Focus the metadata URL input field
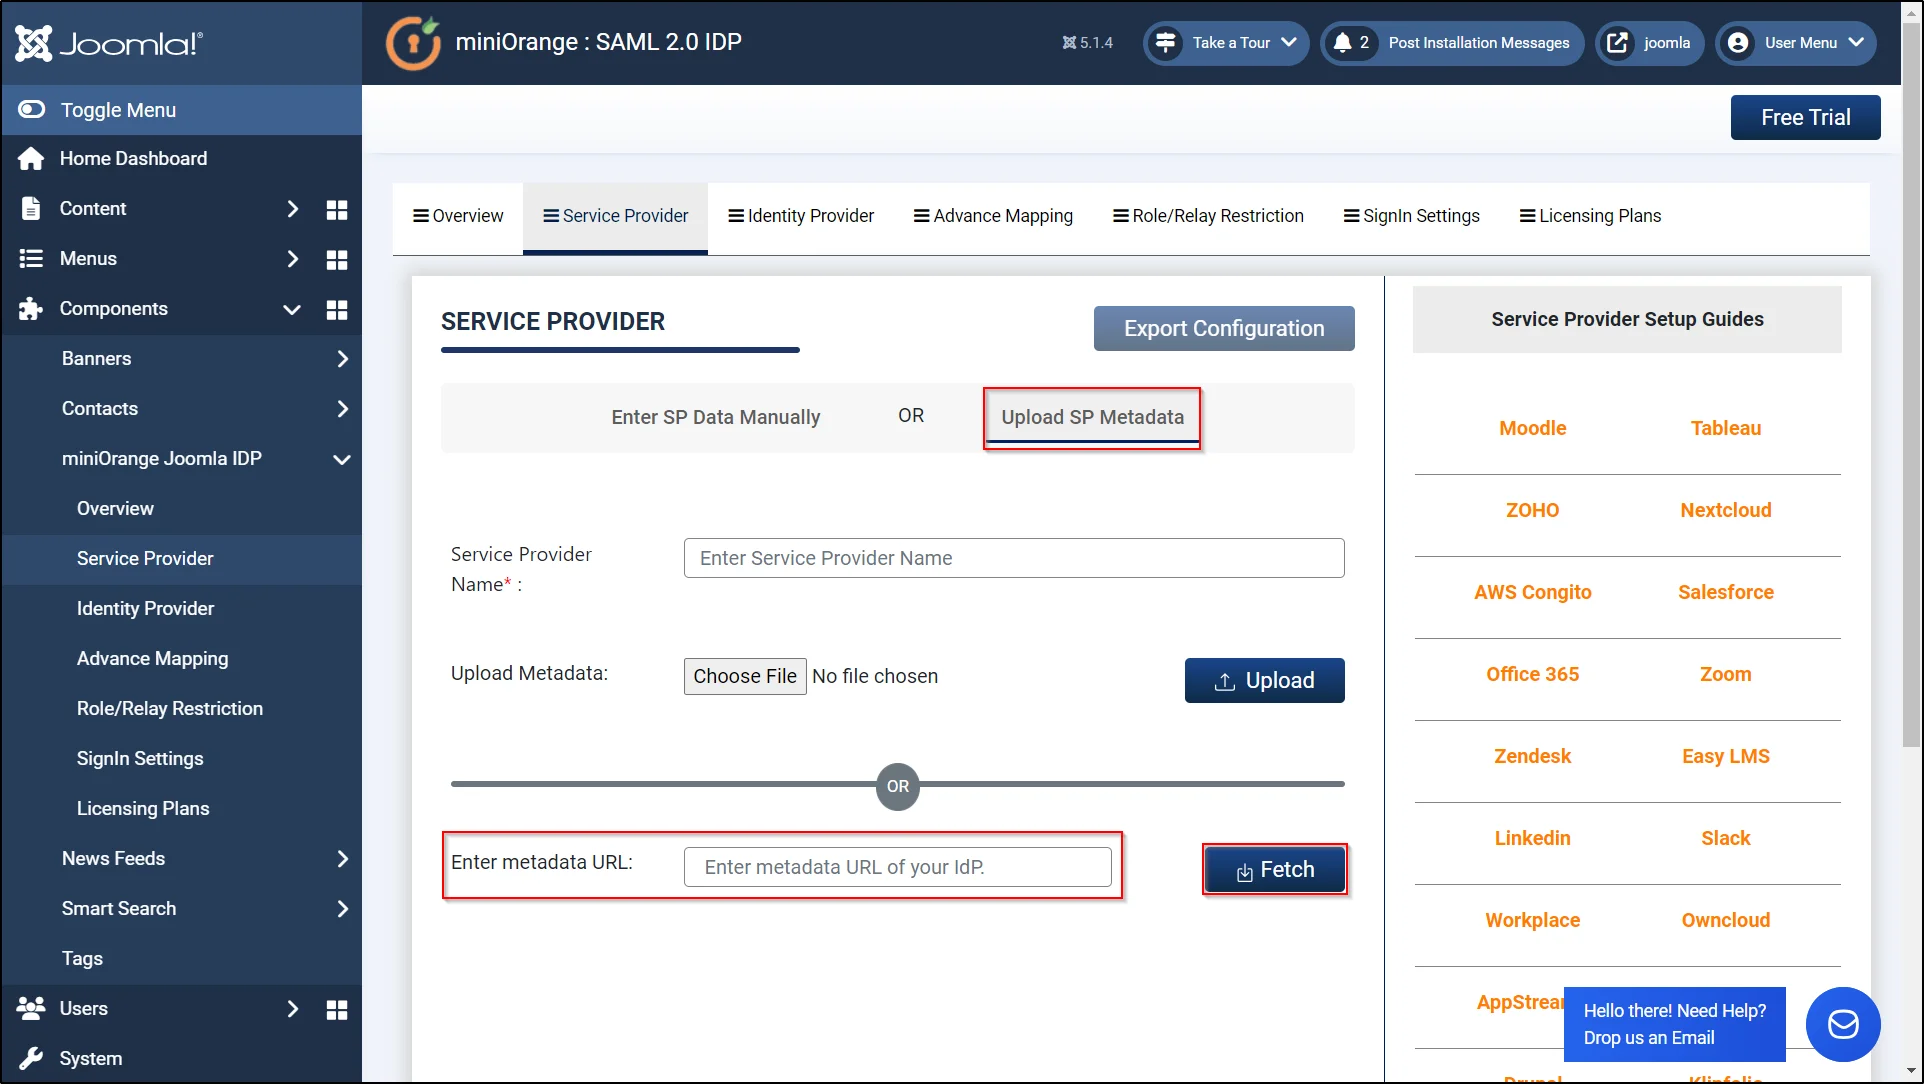The width and height of the screenshot is (1924, 1084). (x=897, y=867)
